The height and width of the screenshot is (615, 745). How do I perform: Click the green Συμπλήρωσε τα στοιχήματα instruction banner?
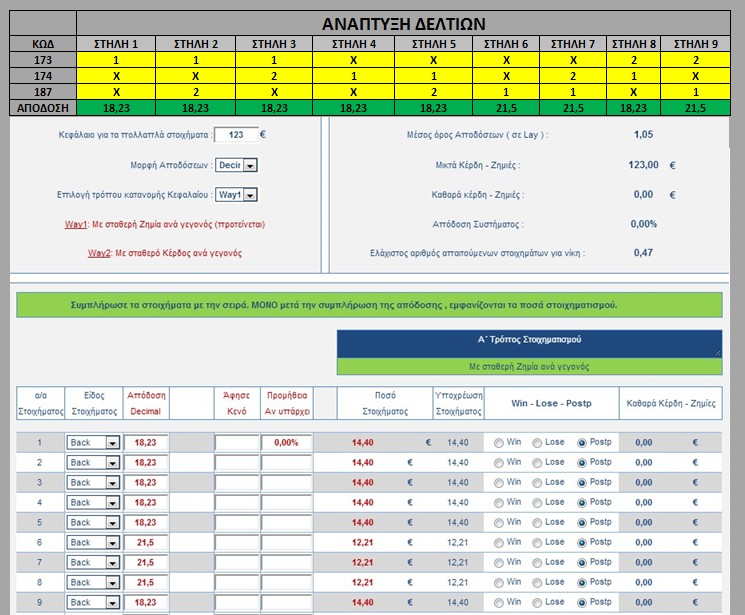pyautogui.click(x=369, y=305)
